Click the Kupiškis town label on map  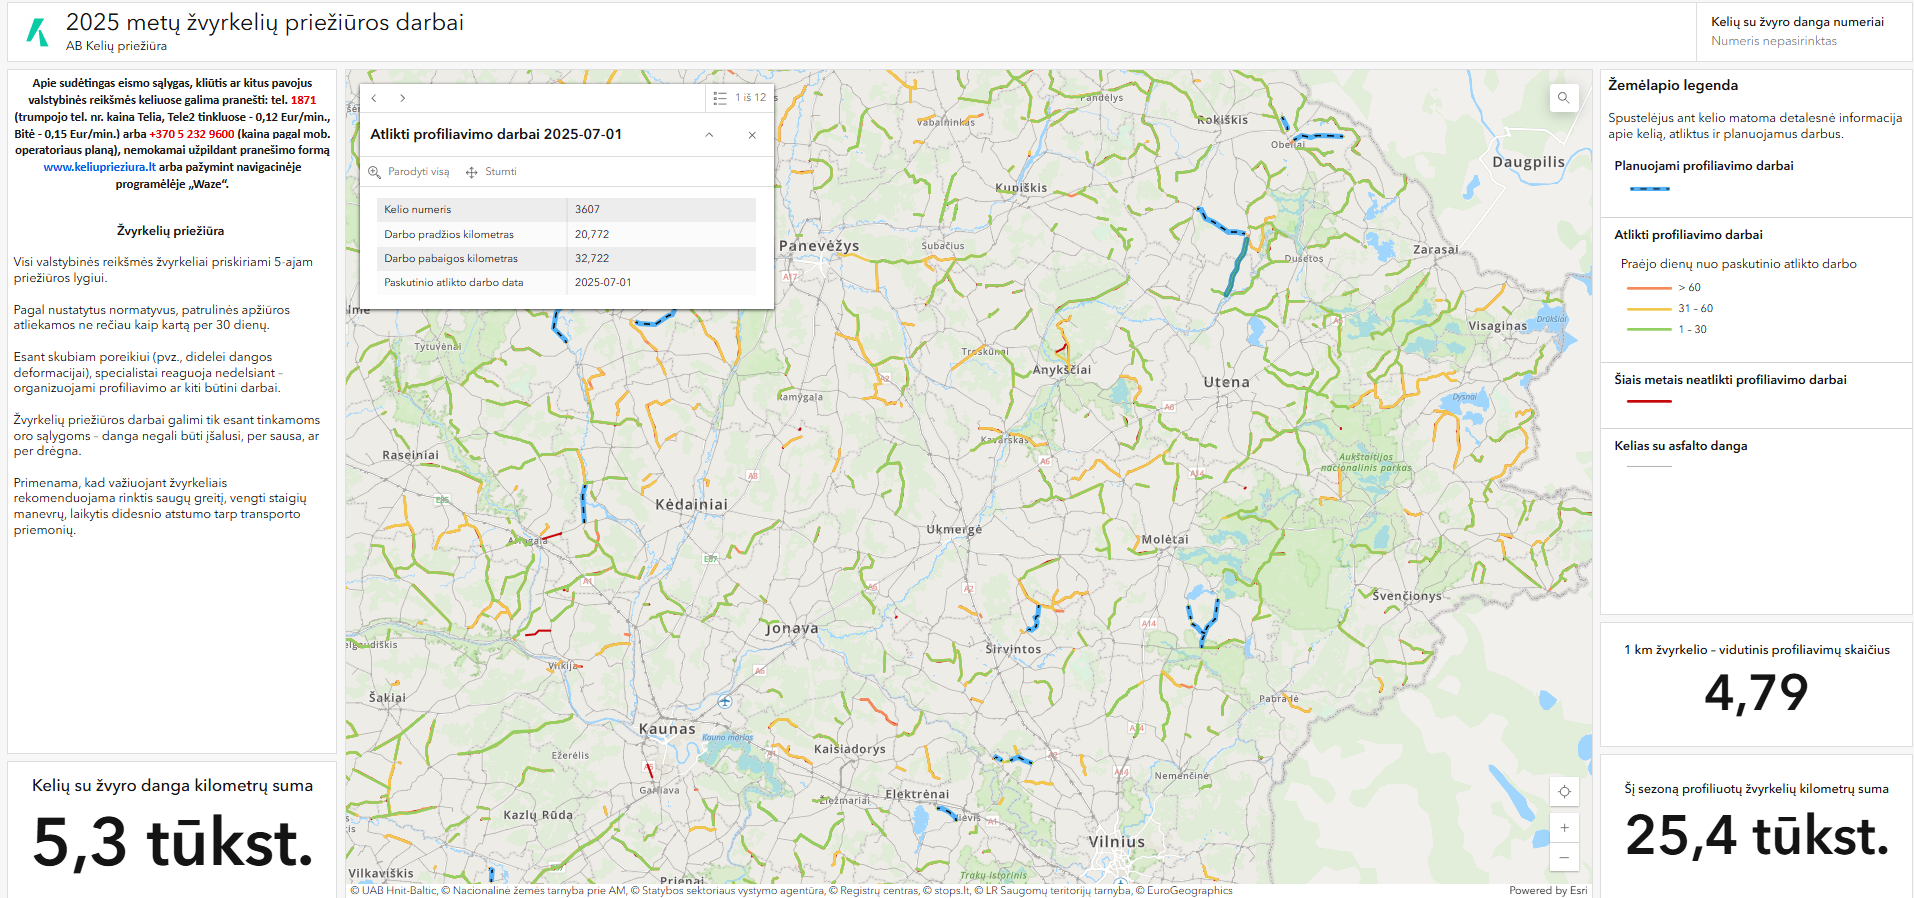click(1021, 187)
